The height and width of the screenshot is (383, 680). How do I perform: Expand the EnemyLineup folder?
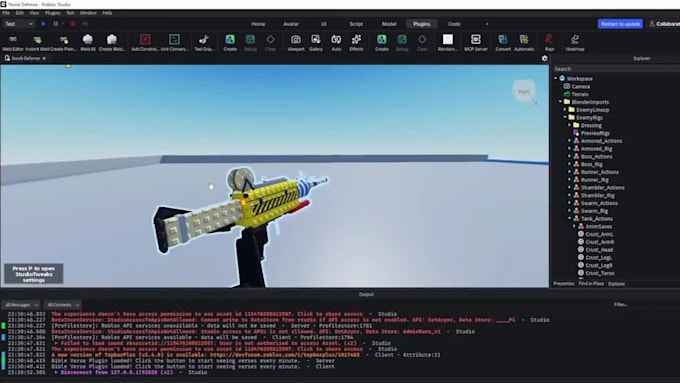pyautogui.click(x=565, y=110)
